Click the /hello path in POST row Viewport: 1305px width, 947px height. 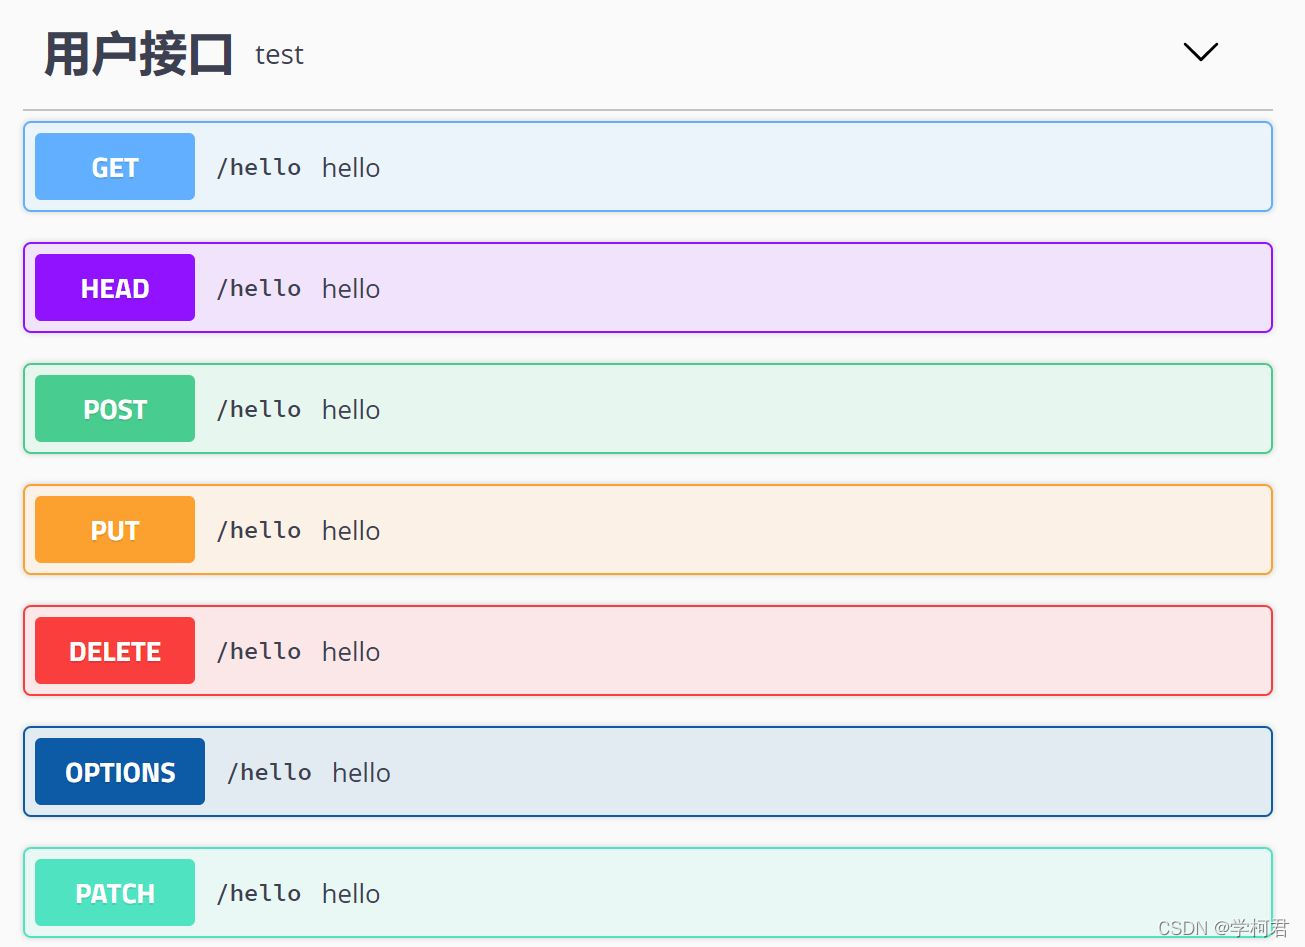pos(259,410)
